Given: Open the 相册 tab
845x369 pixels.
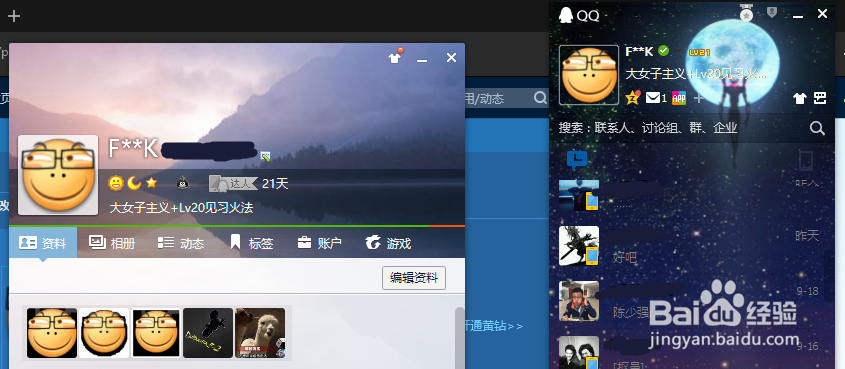Looking at the screenshot, I should point(112,243).
